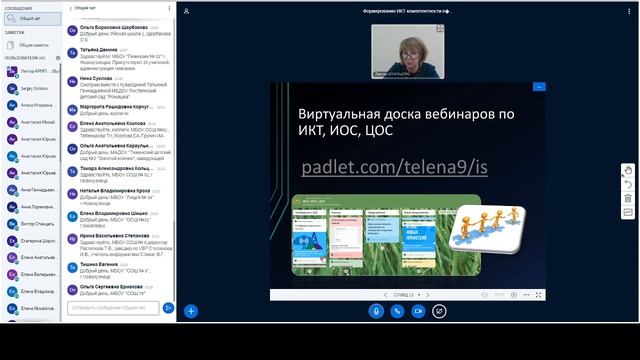Viewport: 640px width, 360px height.
Task: Toggle multi-user whiteboard mode
Action: tap(628, 212)
